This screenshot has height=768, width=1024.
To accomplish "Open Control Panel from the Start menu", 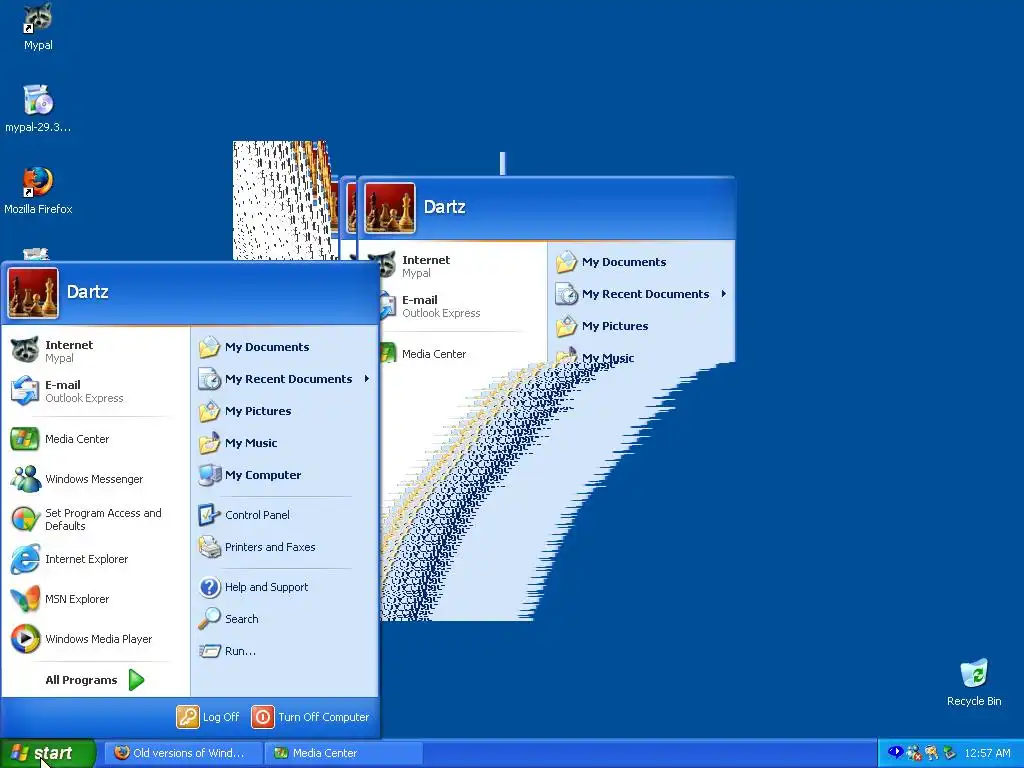I will coord(285,515).
